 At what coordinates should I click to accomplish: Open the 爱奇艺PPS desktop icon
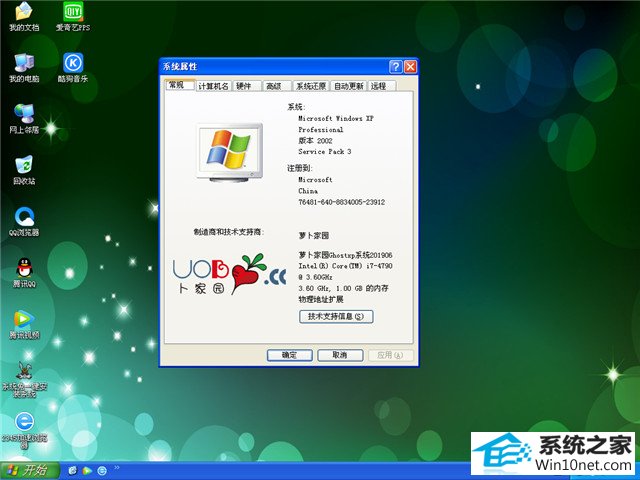pos(73,16)
